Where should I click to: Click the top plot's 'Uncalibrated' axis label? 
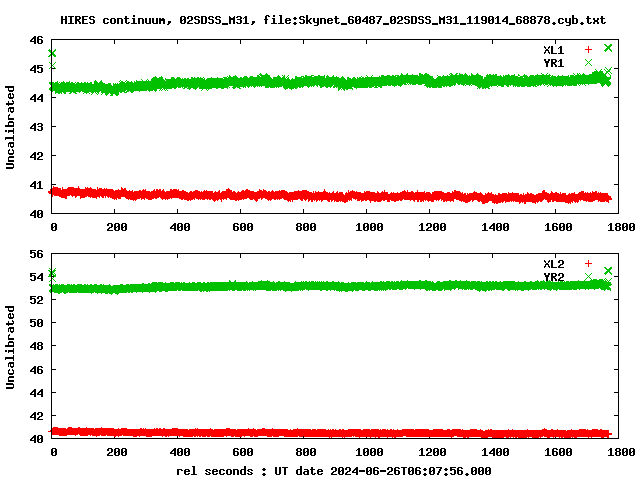[x=10, y=127]
